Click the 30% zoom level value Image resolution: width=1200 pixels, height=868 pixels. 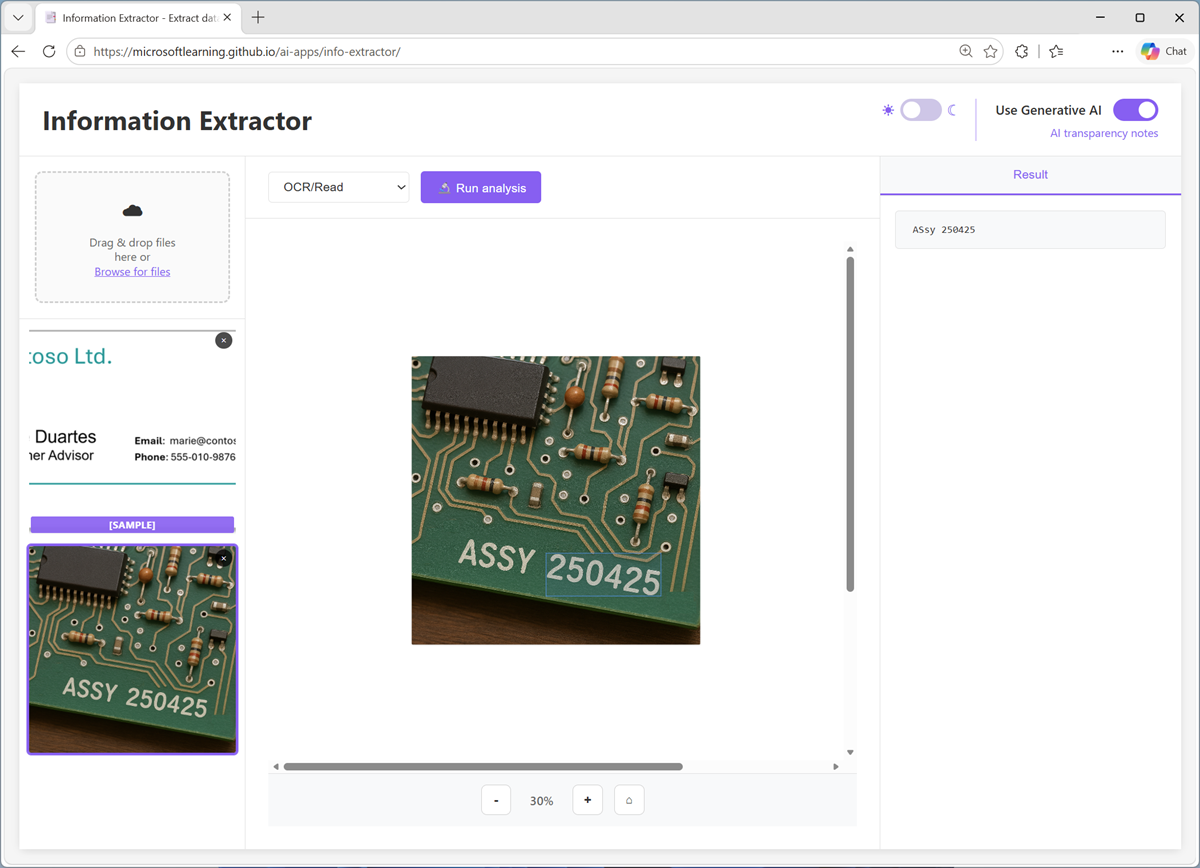[x=542, y=801]
